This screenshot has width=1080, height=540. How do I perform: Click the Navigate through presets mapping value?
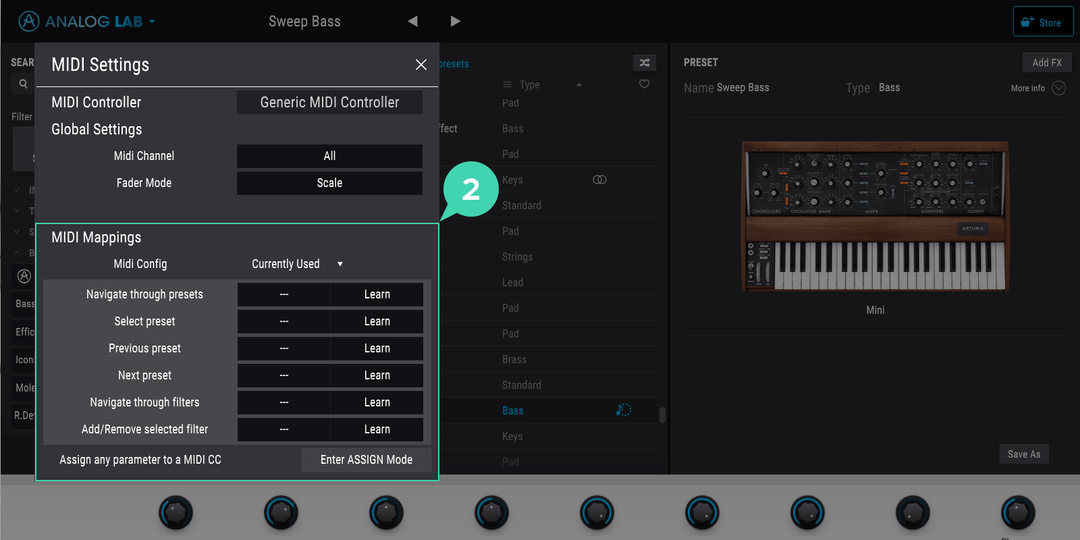pyautogui.click(x=284, y=294)
